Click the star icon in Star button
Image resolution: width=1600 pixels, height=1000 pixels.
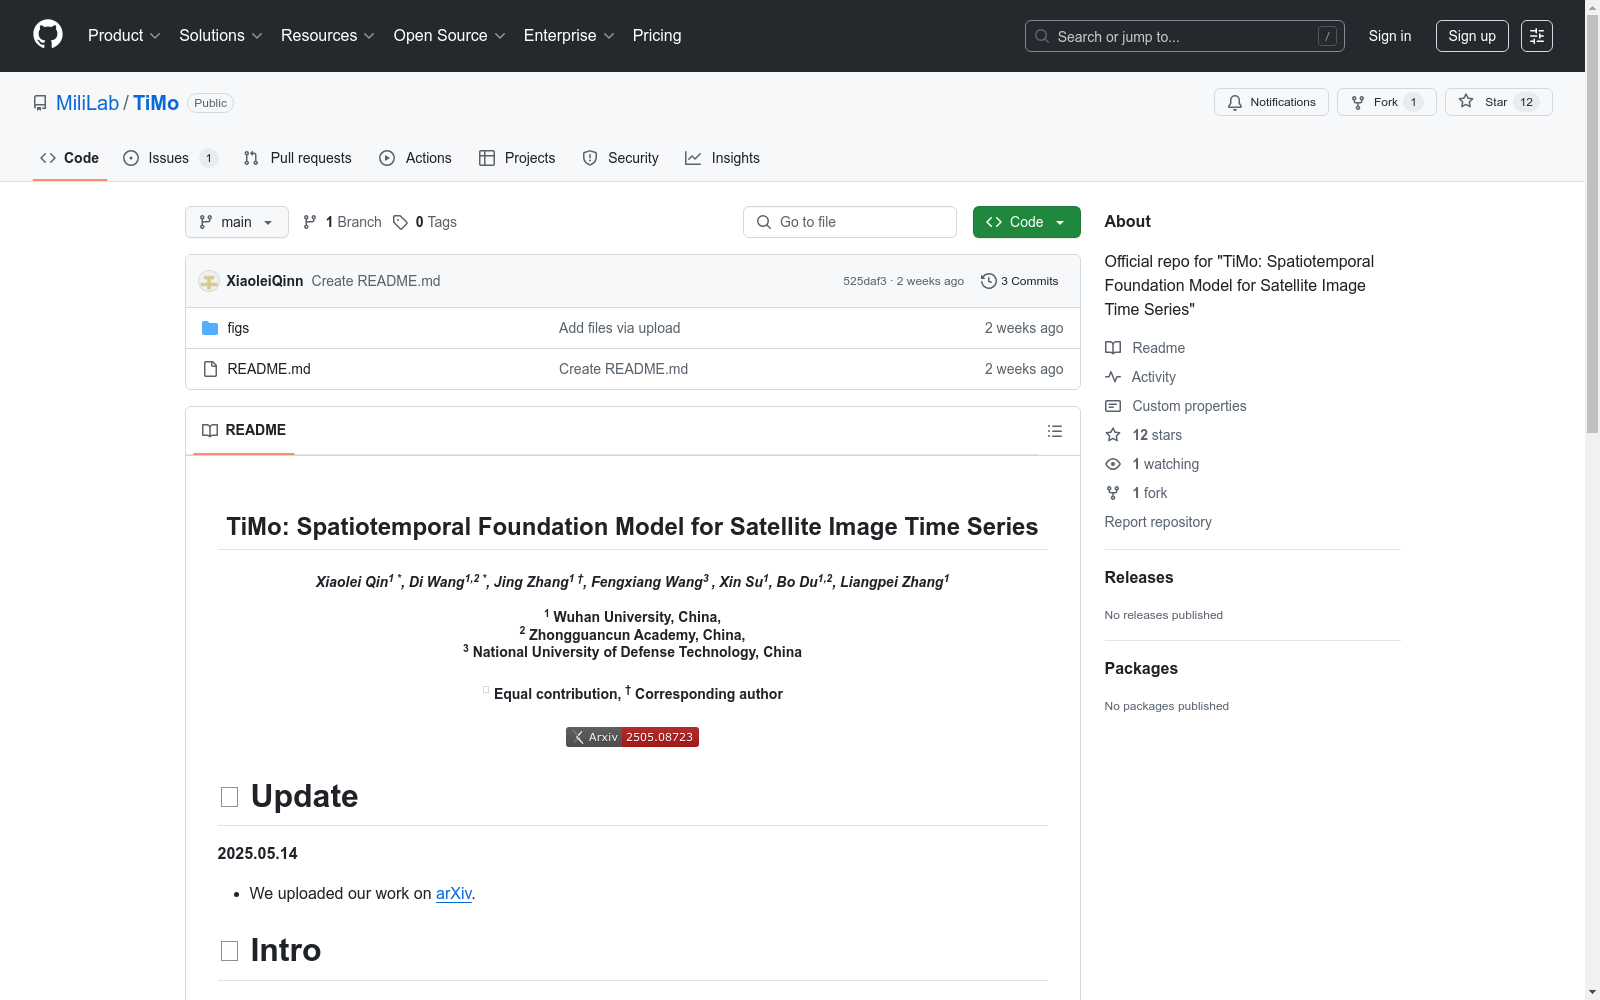(1466, 101)
